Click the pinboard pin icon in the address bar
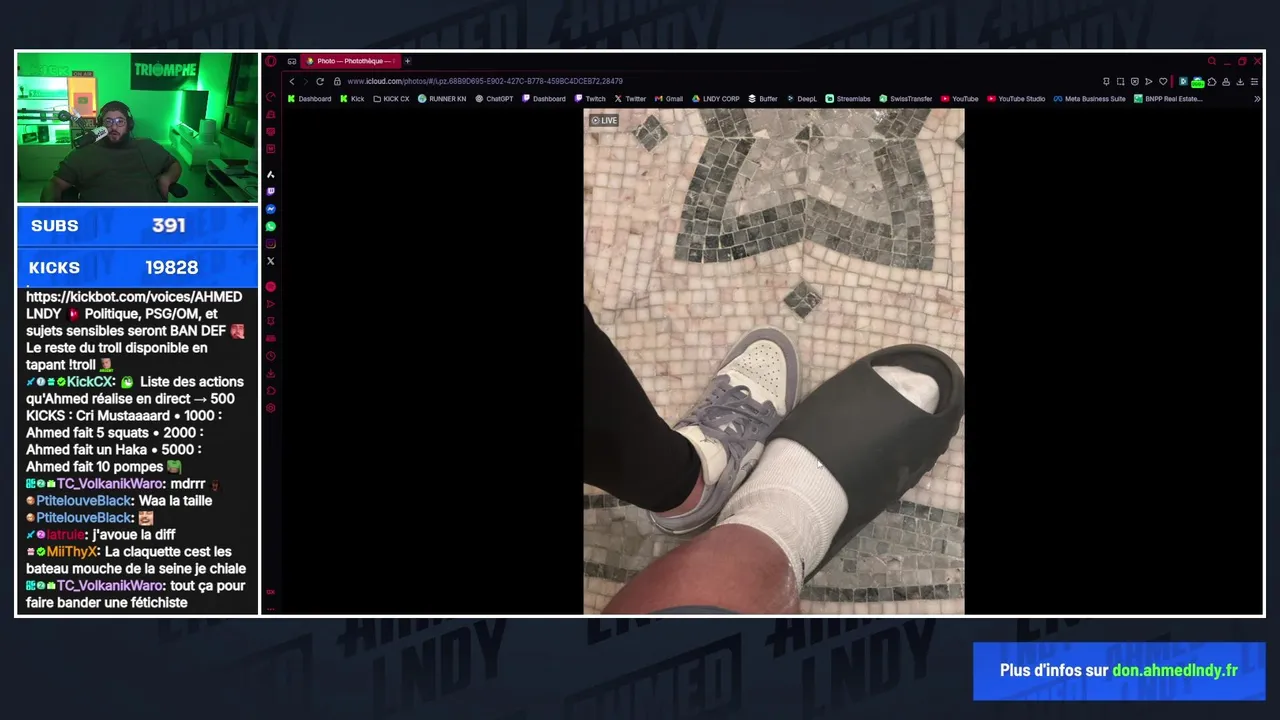Image resolution: width=1280 pixels, height=720 pixels. tap(1106, 81)
